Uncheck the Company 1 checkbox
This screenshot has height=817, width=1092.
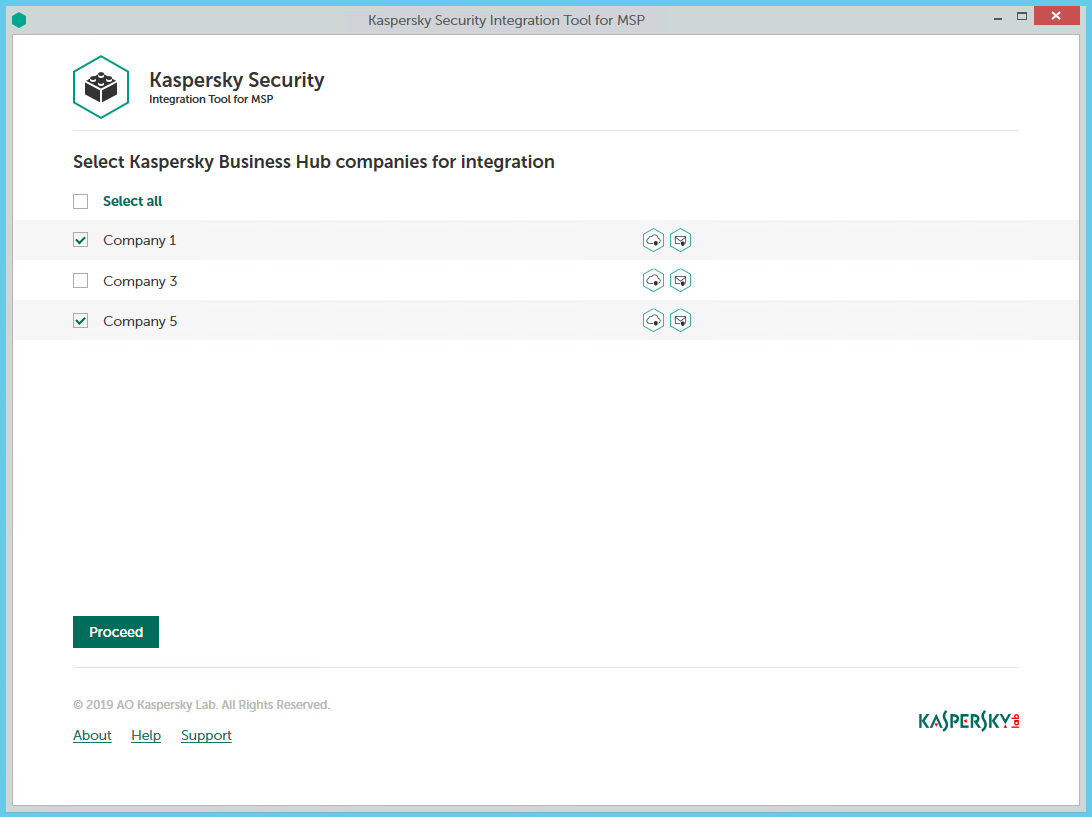click(81, 240)
